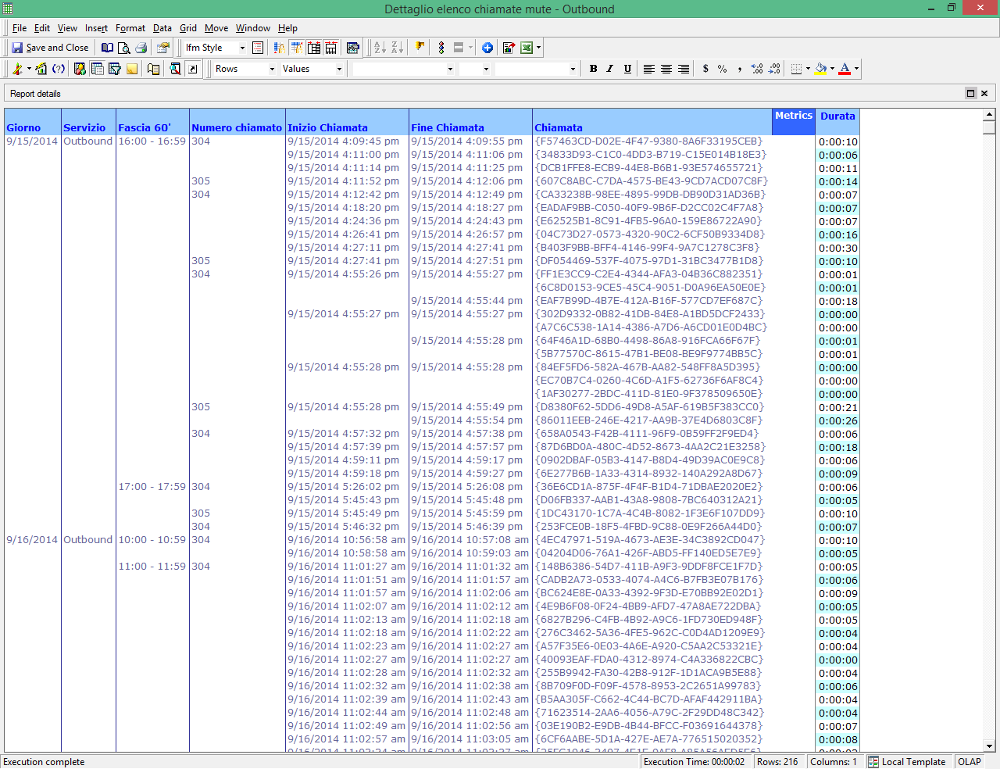Open print preview with the magnifier-page icon
The width and height of the screenshot is (1000, 769).
click(124, 48)
